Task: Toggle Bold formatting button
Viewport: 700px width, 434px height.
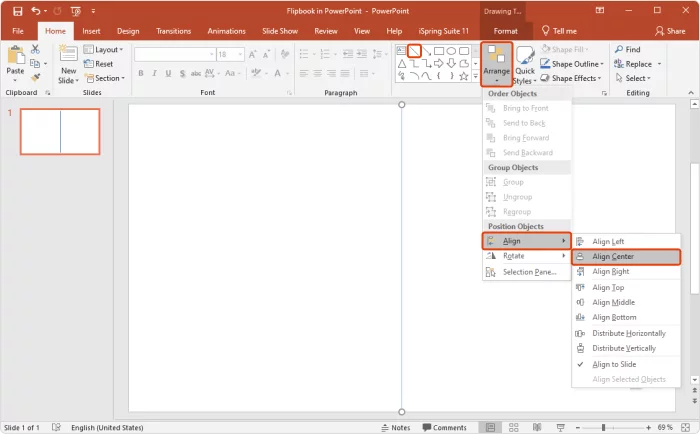Action: (141, 73)
